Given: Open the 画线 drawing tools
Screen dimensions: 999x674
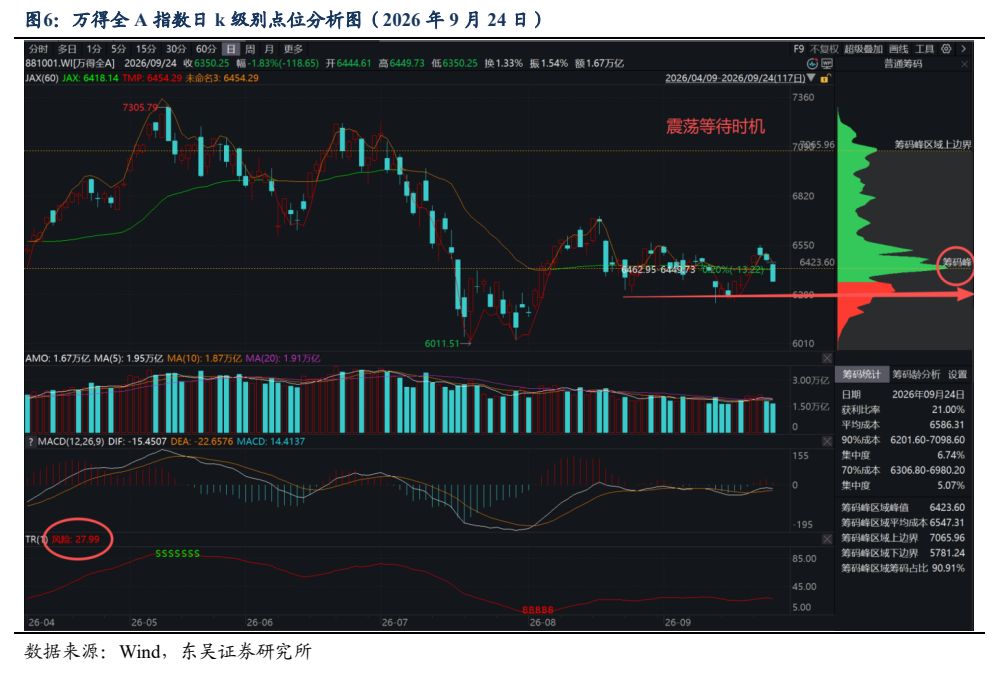Looking at the screenshot, I should (898, 49).
